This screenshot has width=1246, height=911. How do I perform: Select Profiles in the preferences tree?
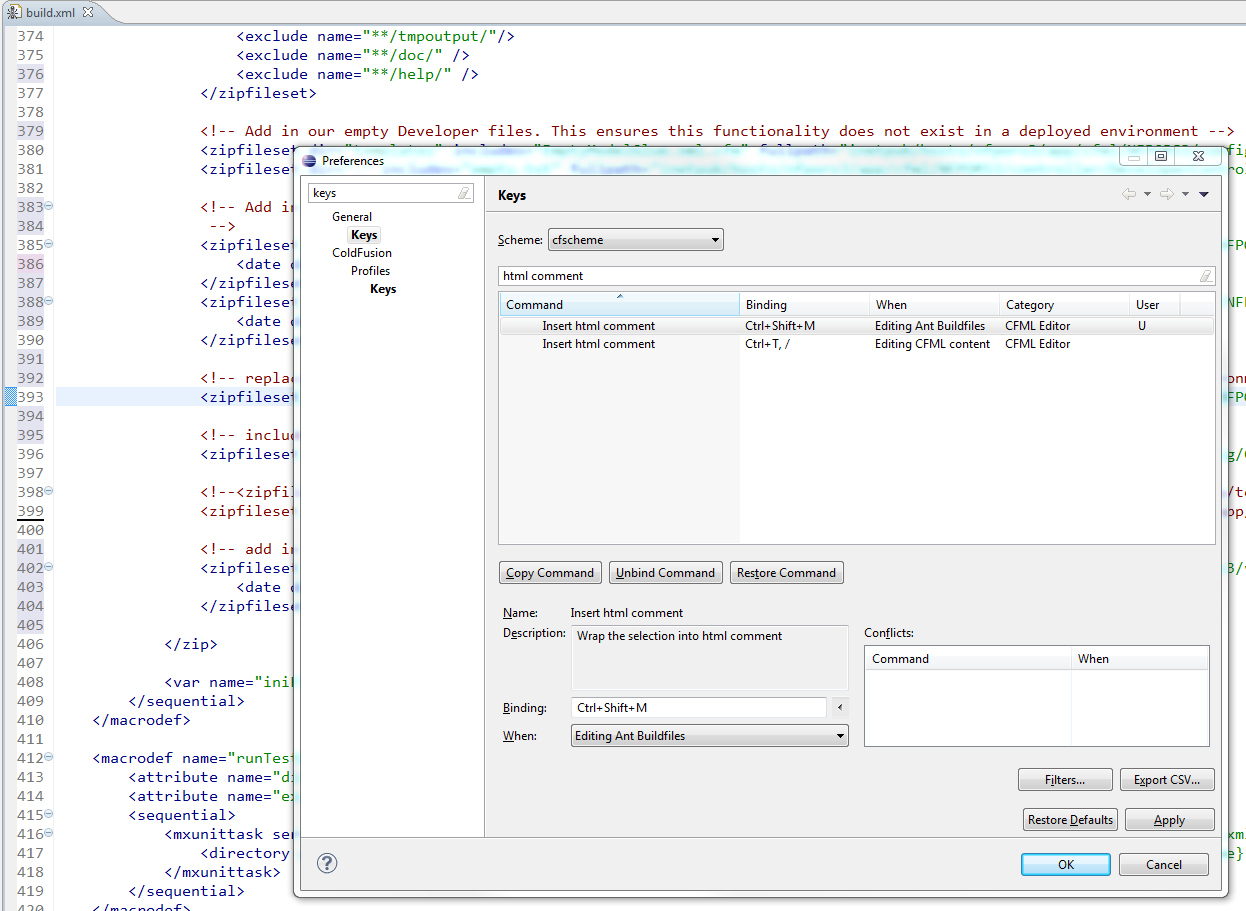click(x=370, y=271)
